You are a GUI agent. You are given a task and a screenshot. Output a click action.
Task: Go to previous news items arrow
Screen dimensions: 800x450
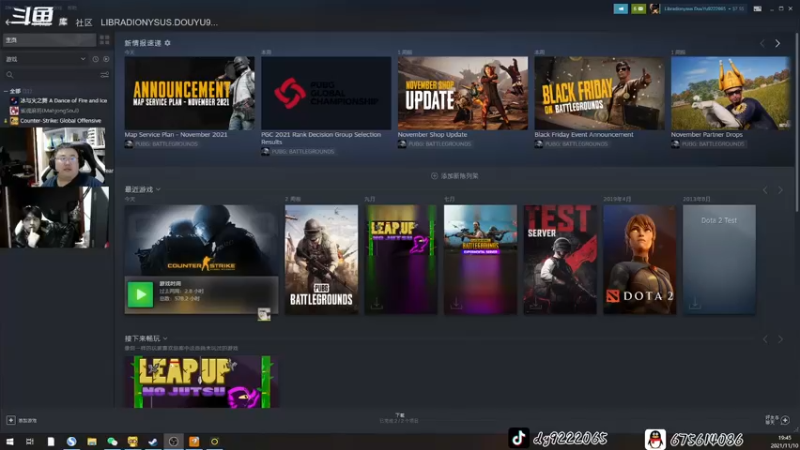[763, 43]
